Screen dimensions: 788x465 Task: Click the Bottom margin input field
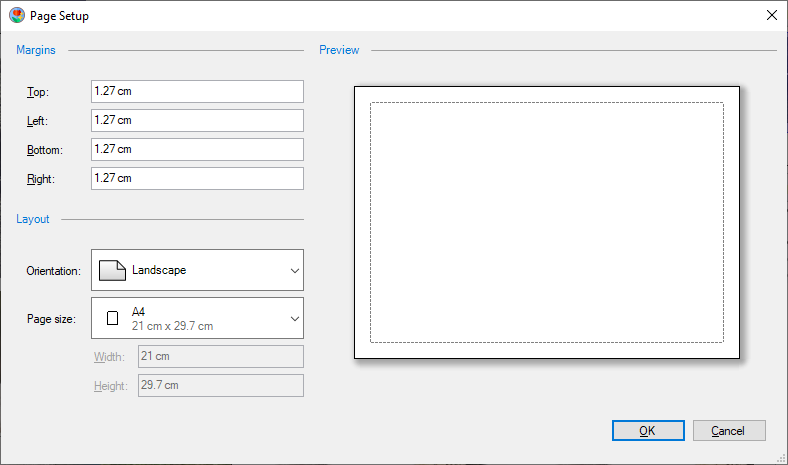[197, 149]
